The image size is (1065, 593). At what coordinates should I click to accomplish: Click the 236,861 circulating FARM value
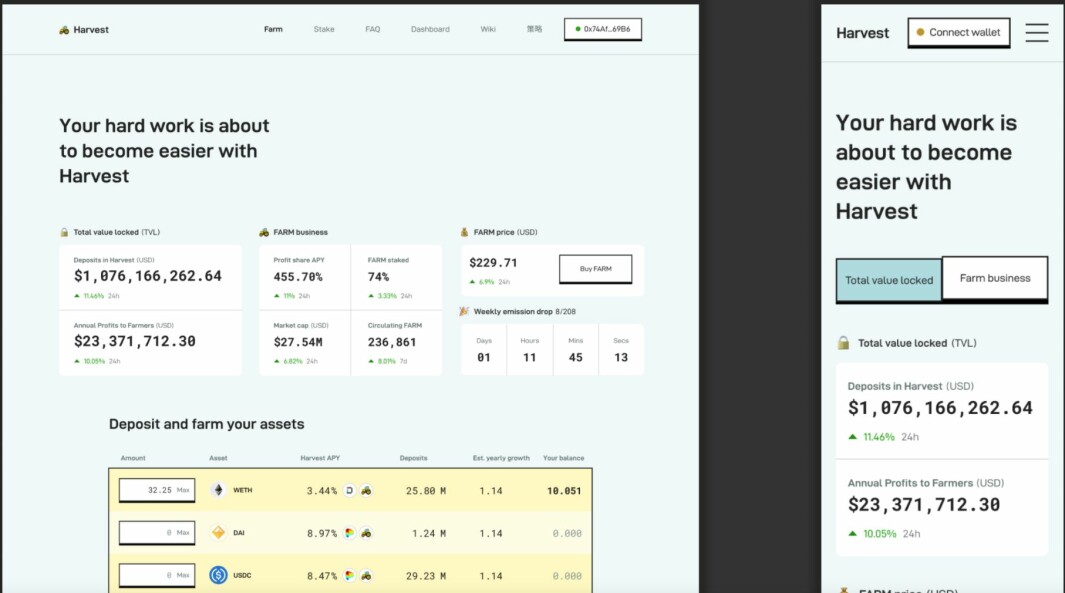[392, 342]
